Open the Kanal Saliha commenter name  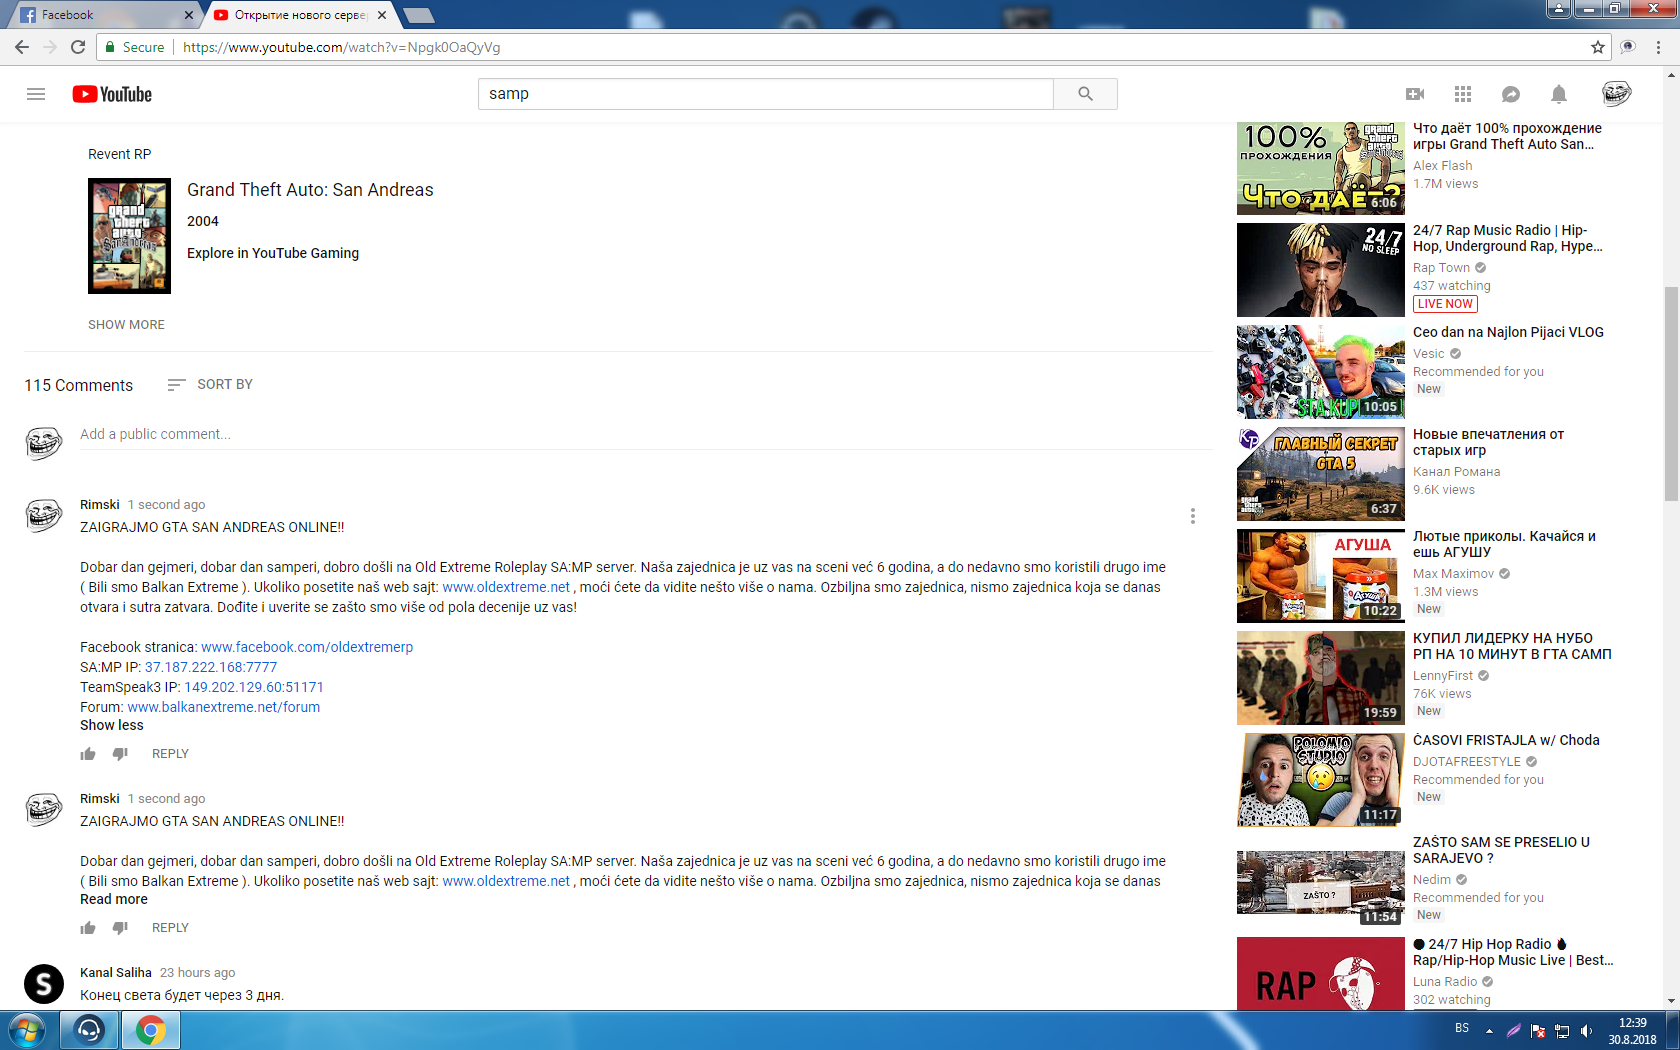(x=116, y=973)
